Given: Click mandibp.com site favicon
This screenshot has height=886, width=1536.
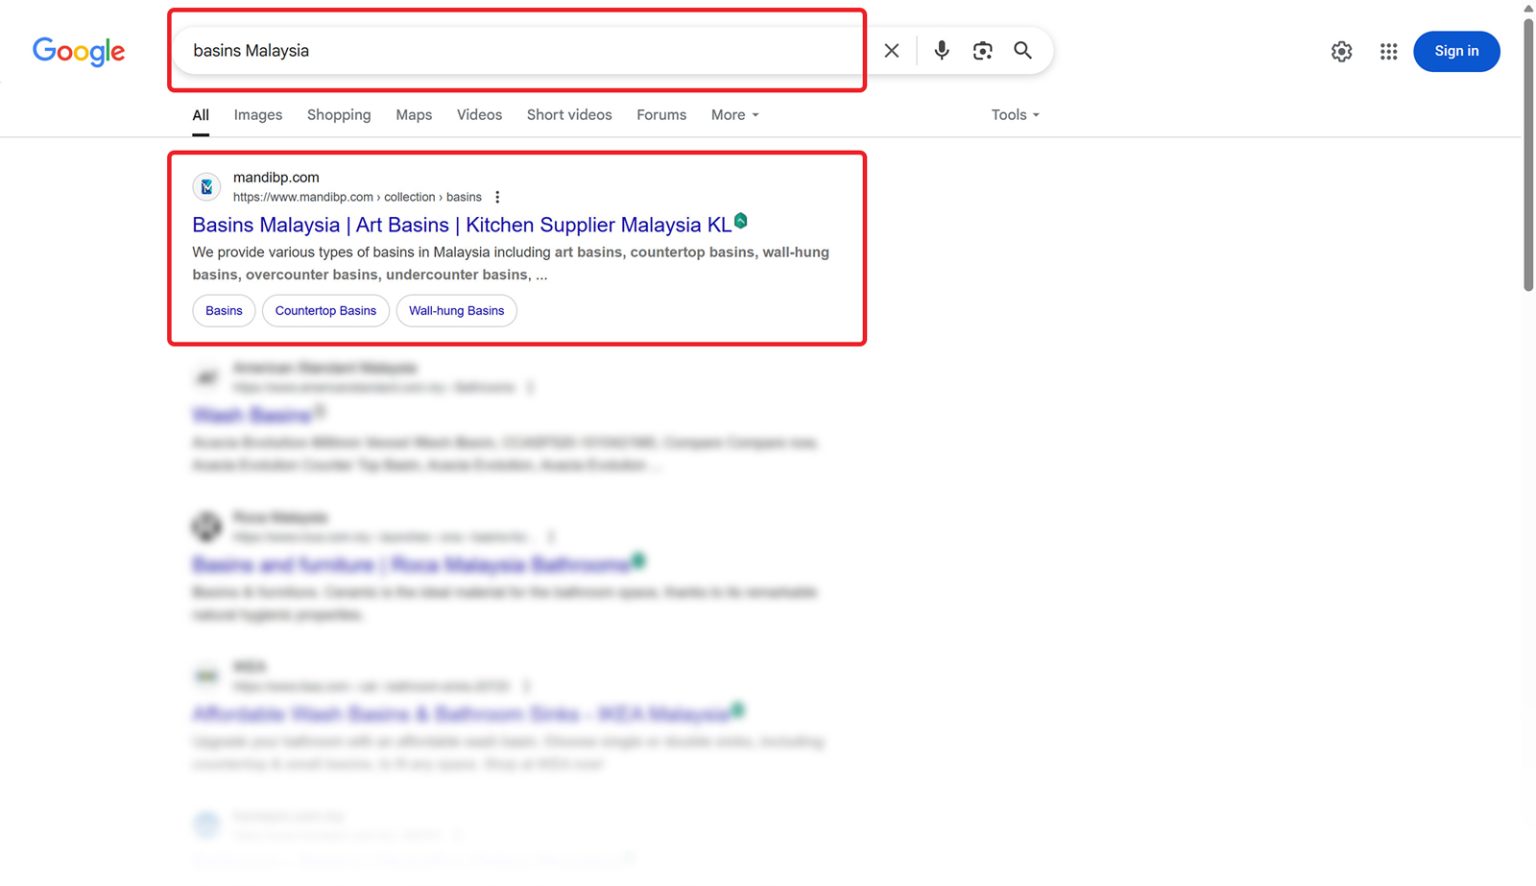Looking at the screenshot, I should click(x=206, y=187).
